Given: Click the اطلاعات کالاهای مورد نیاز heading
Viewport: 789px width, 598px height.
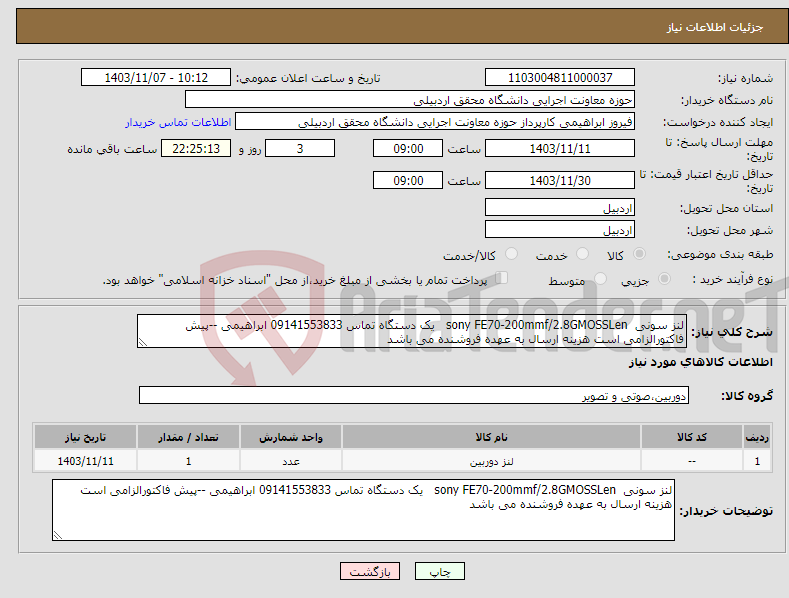Looking at the screenshot, I should tap(700, 362).
